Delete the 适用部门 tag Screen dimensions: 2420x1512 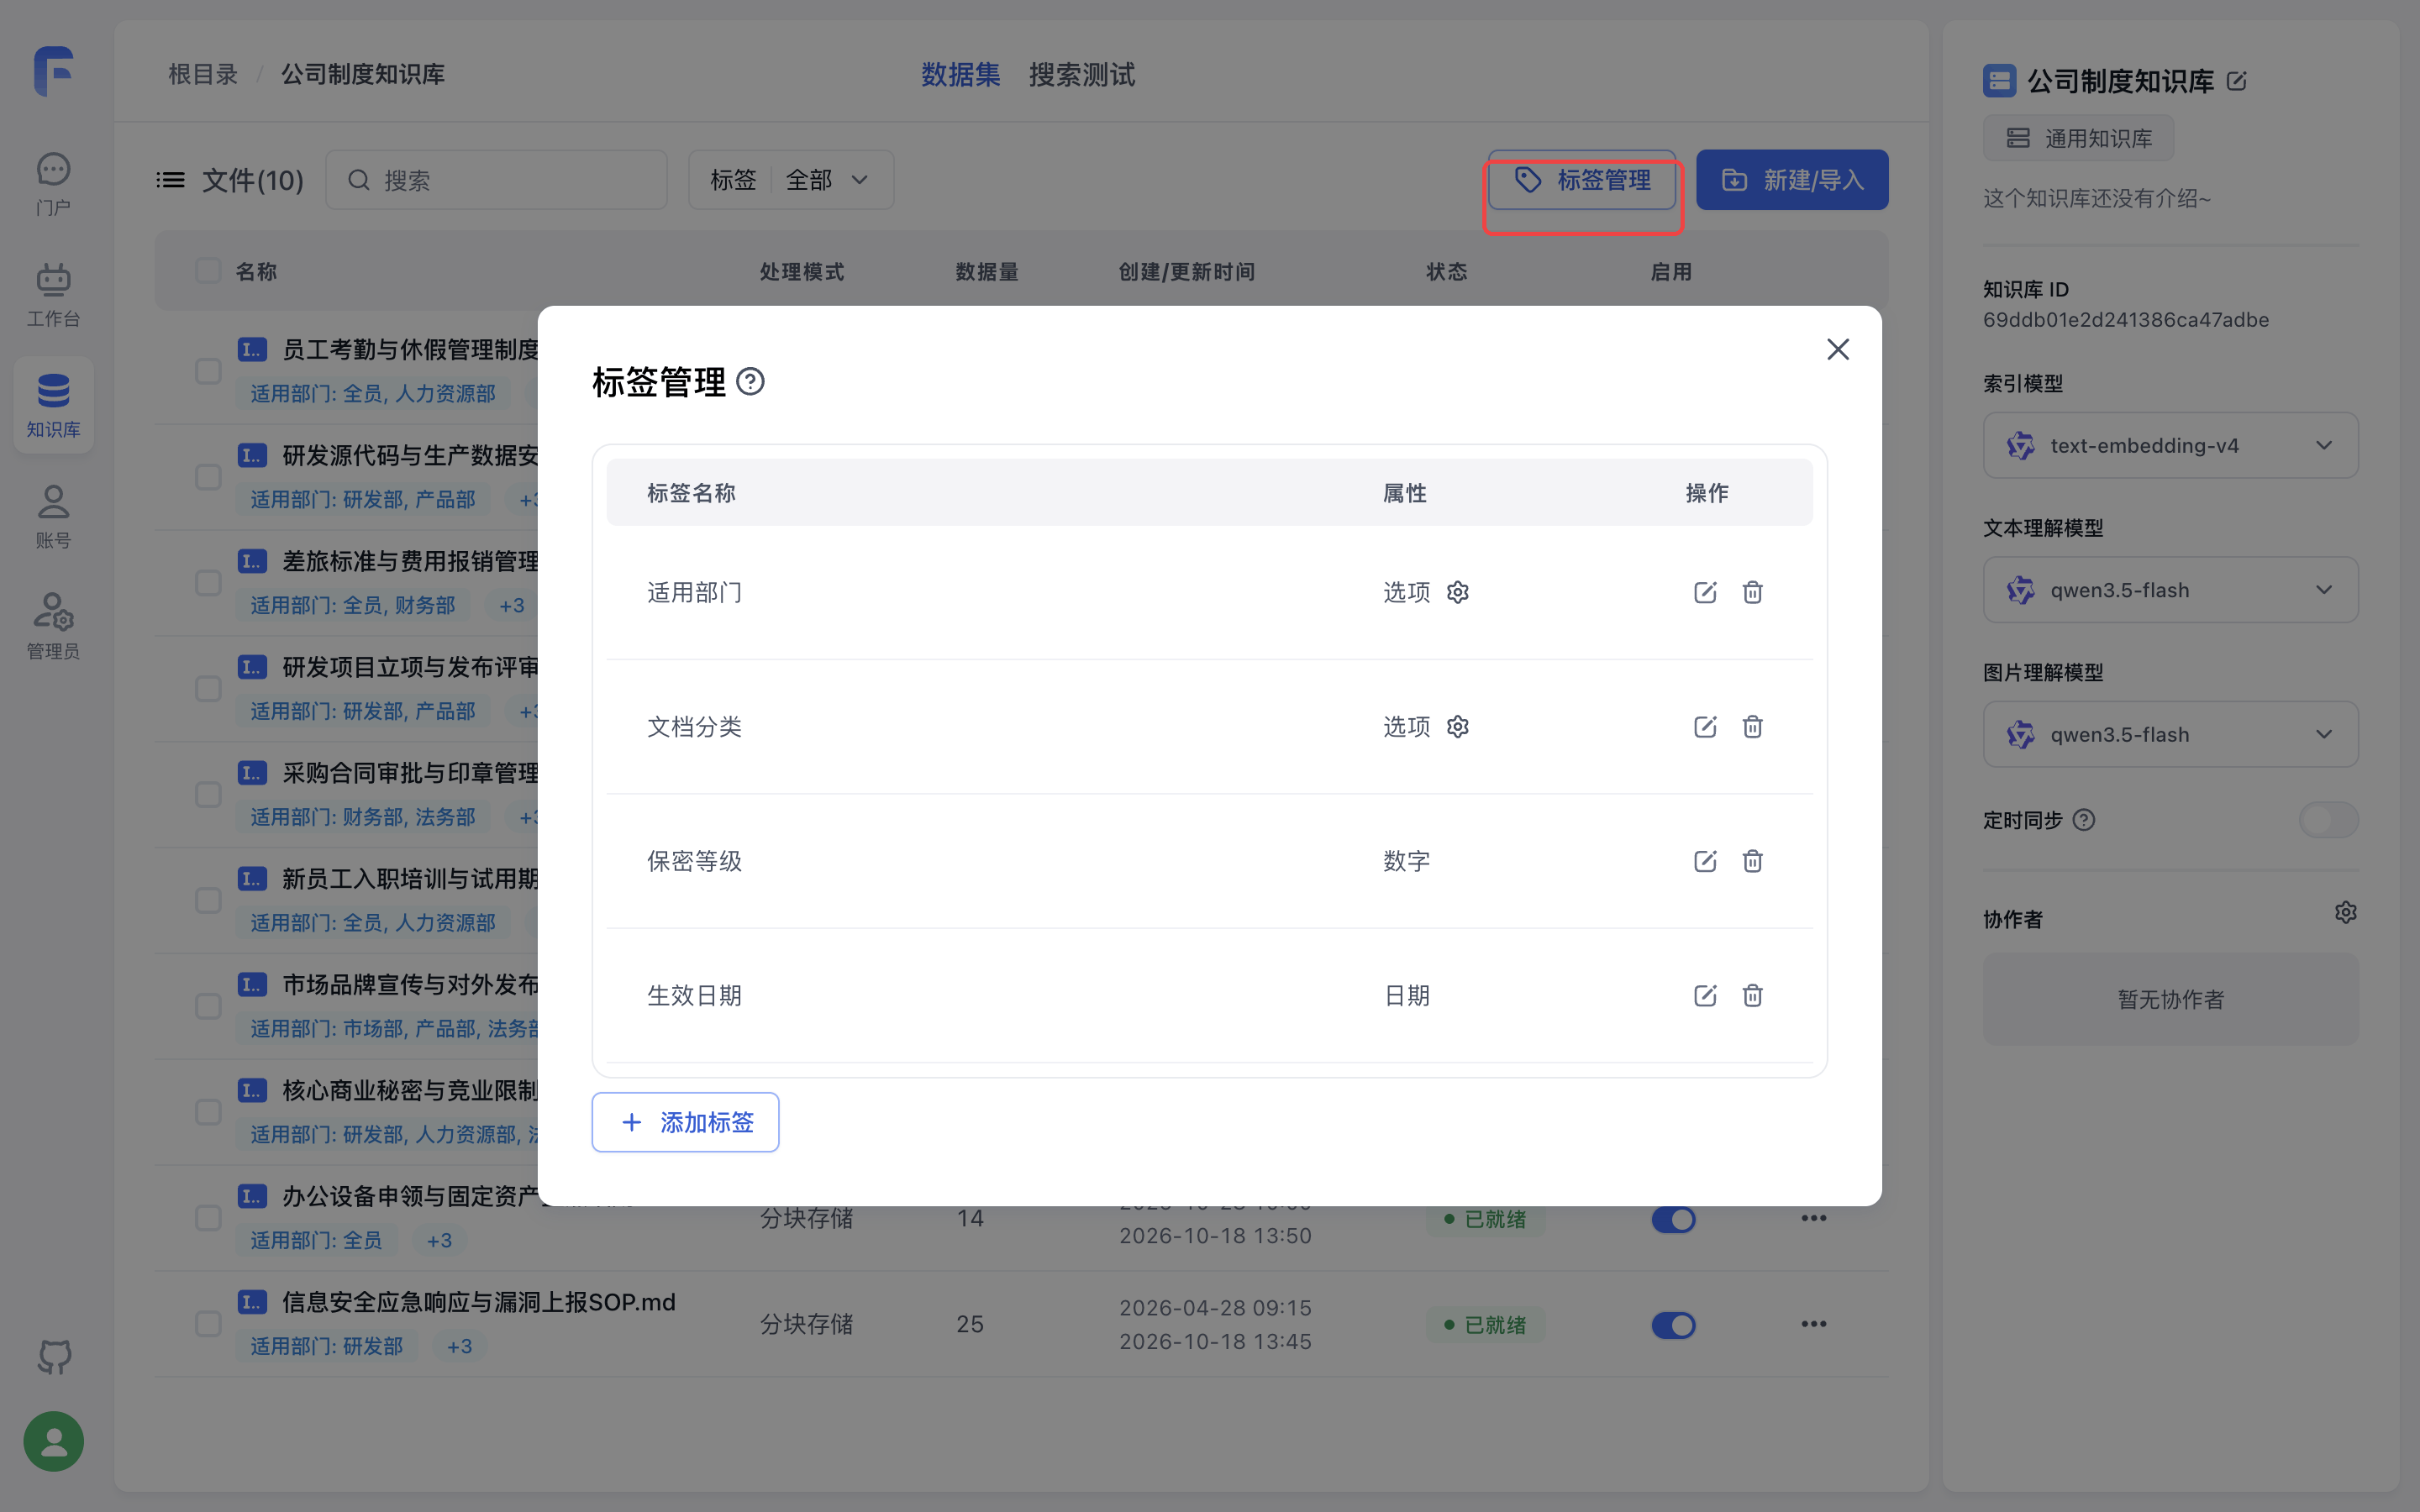(1752, 592)
